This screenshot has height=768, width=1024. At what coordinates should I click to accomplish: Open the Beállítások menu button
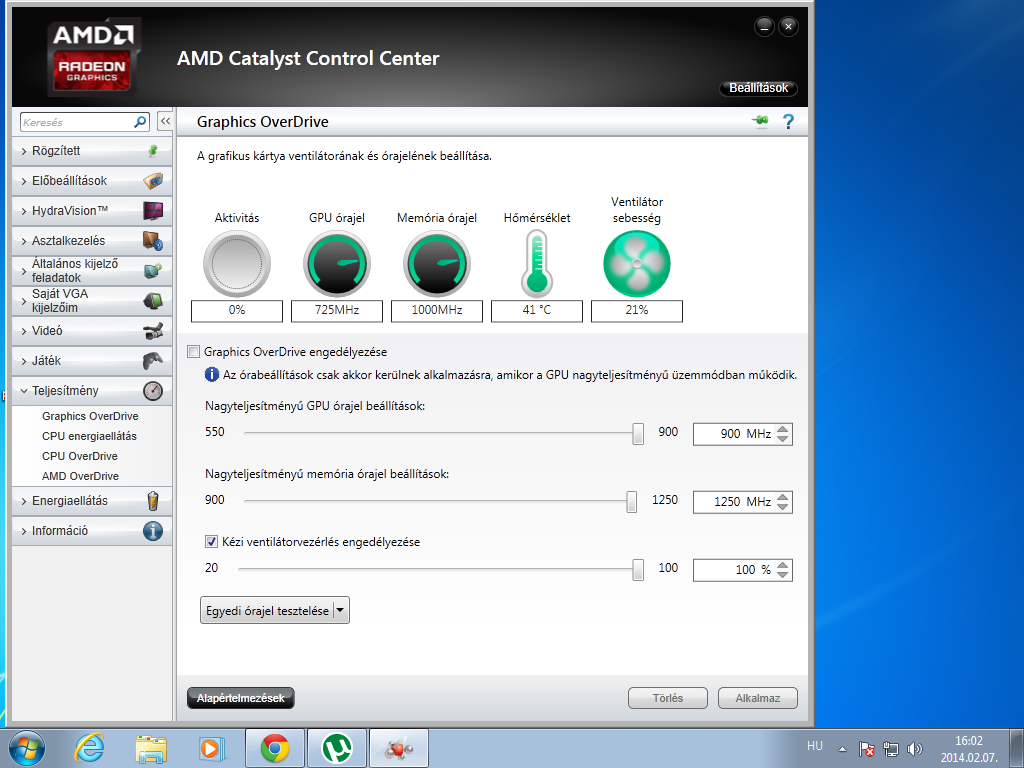(x=758, y=88)
